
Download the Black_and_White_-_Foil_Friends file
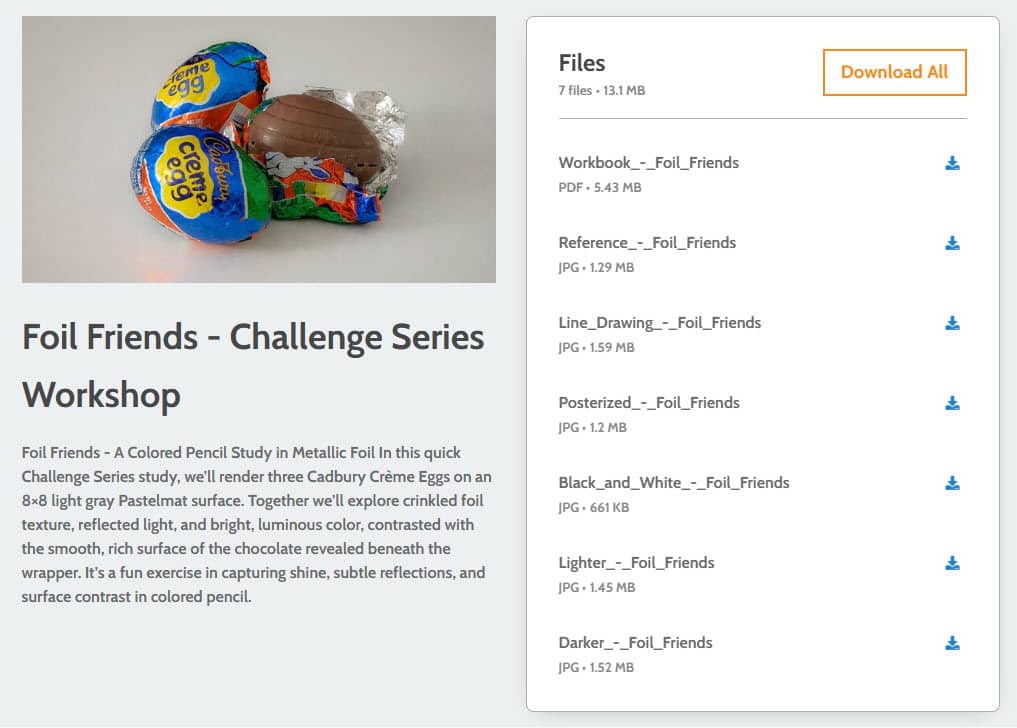pyautogui.click(x=952, y=483)
